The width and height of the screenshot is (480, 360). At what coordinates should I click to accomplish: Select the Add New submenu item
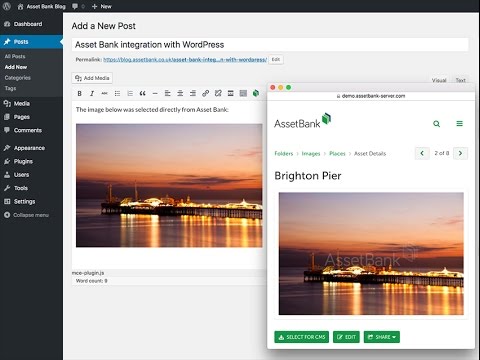click(16, 67)
